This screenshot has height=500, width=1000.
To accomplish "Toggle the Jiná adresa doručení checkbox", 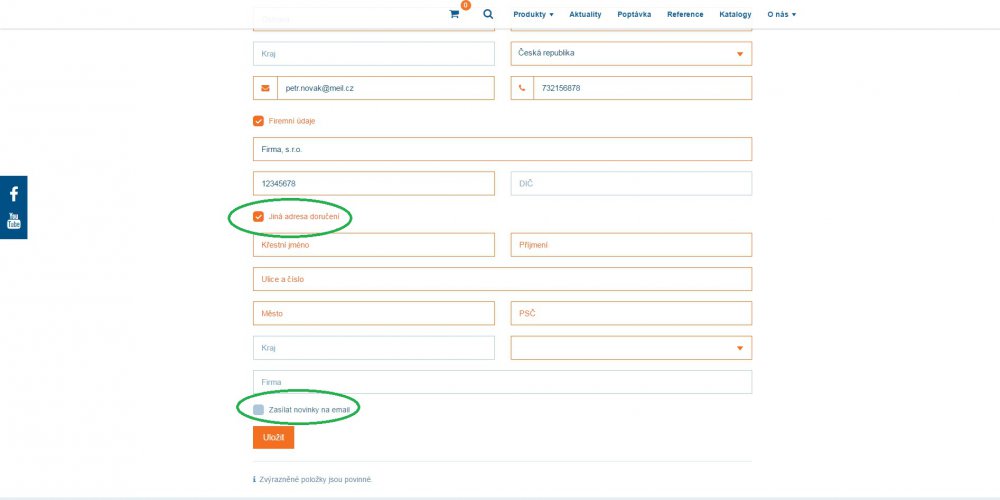I will click(258, 217).
